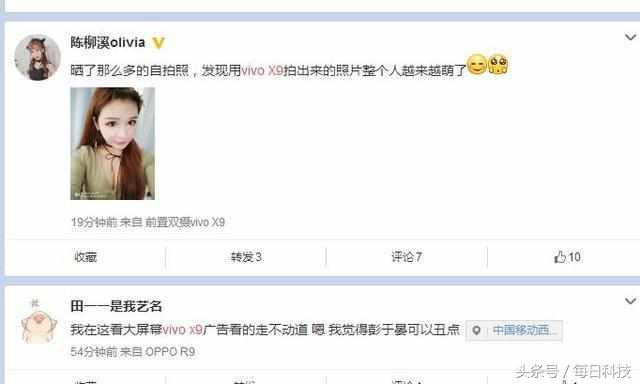
Task: Click the smiling emoji in first post
Action: pyautogui.click(x=476, y=64)
